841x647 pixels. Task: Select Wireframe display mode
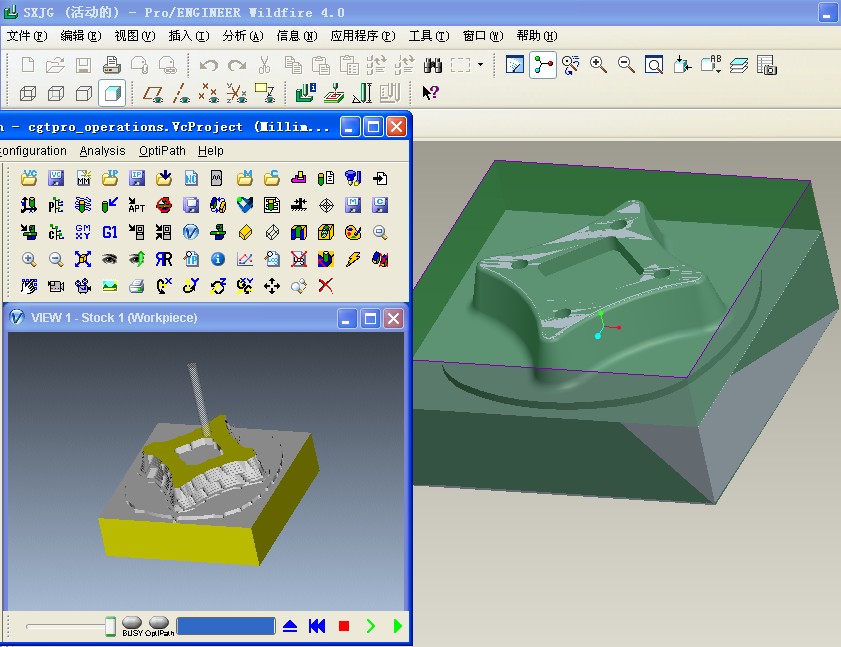coord(28,93)
